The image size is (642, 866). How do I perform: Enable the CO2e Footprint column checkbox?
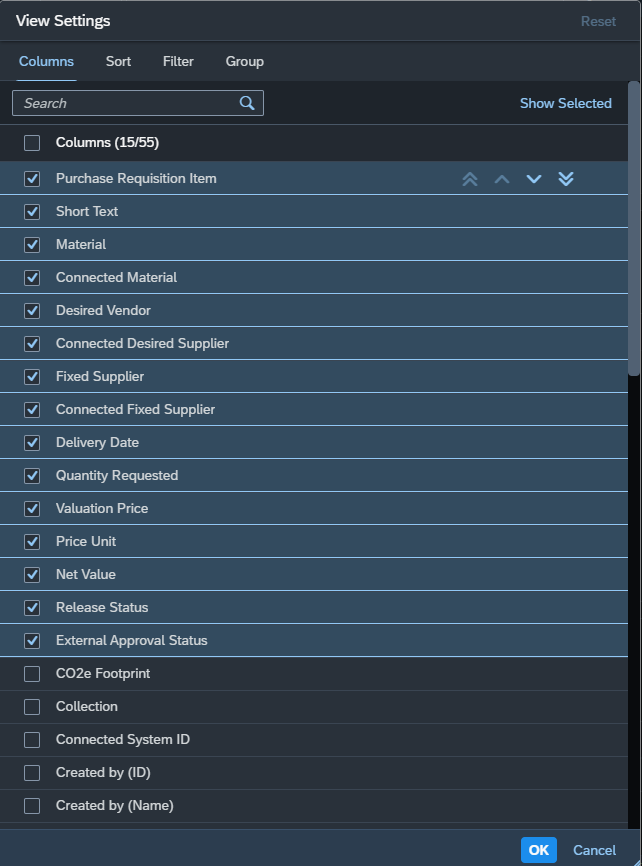click(32, 674)
